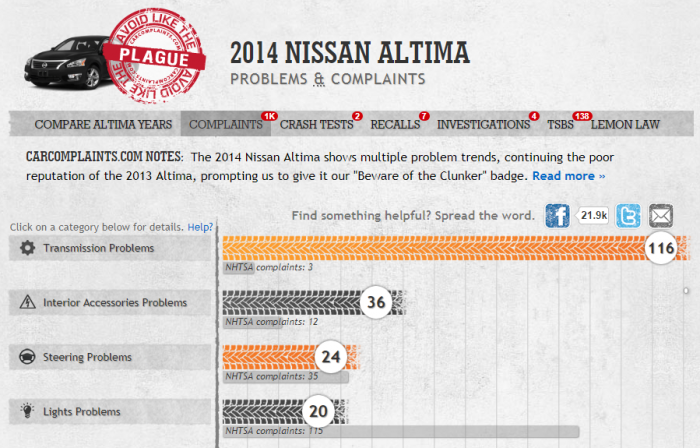Viewport: 700px width, 448px height.
Task: Click the light bulb icon for Lights Problems
Action: pos(28,411)
